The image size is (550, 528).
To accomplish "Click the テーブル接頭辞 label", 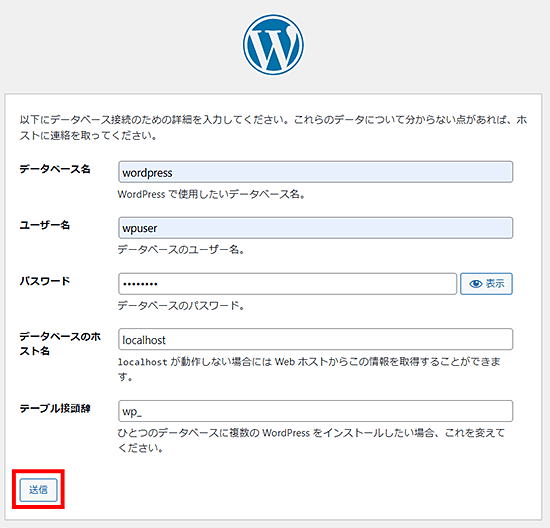I will click(x=55, y=408).
